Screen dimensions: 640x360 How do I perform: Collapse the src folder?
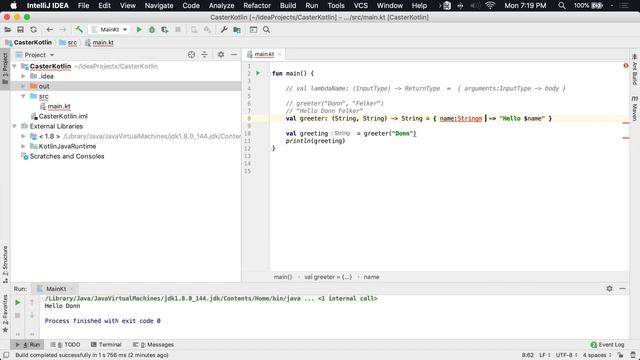23,96
